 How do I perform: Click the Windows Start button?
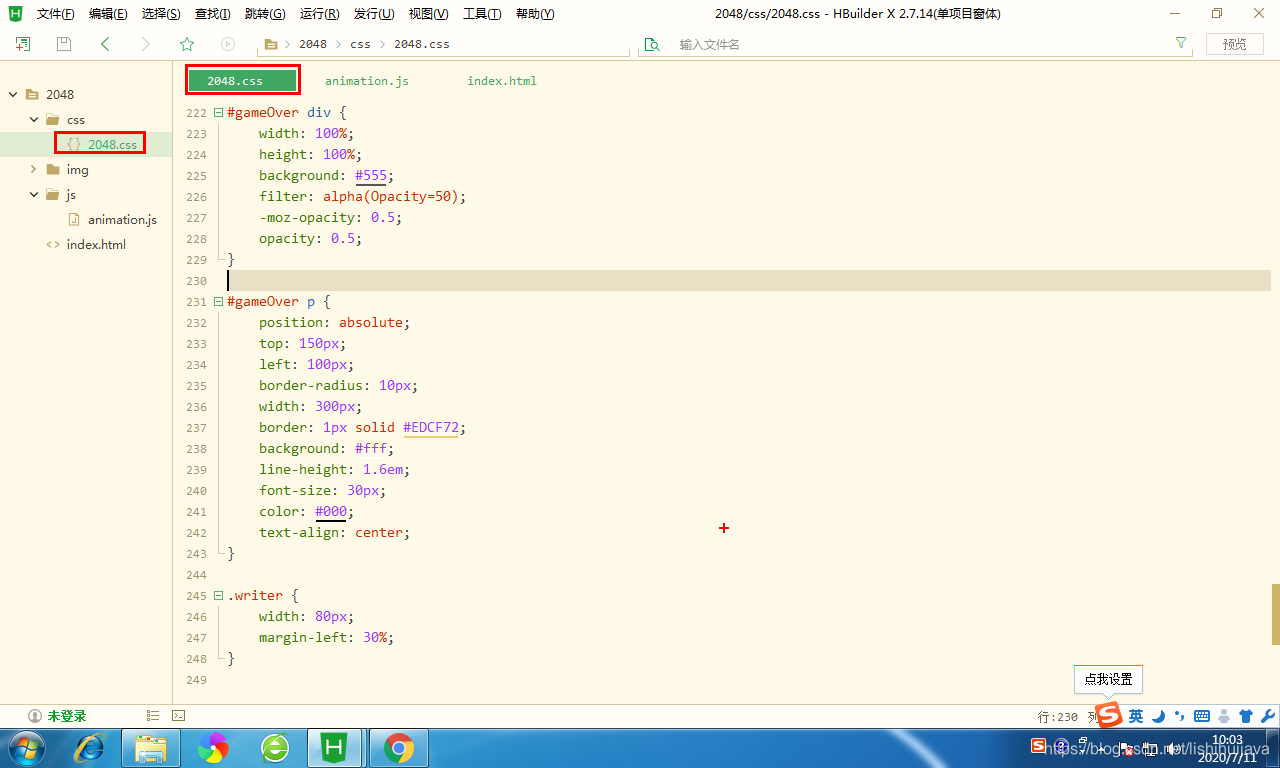(x=26, y=747)
